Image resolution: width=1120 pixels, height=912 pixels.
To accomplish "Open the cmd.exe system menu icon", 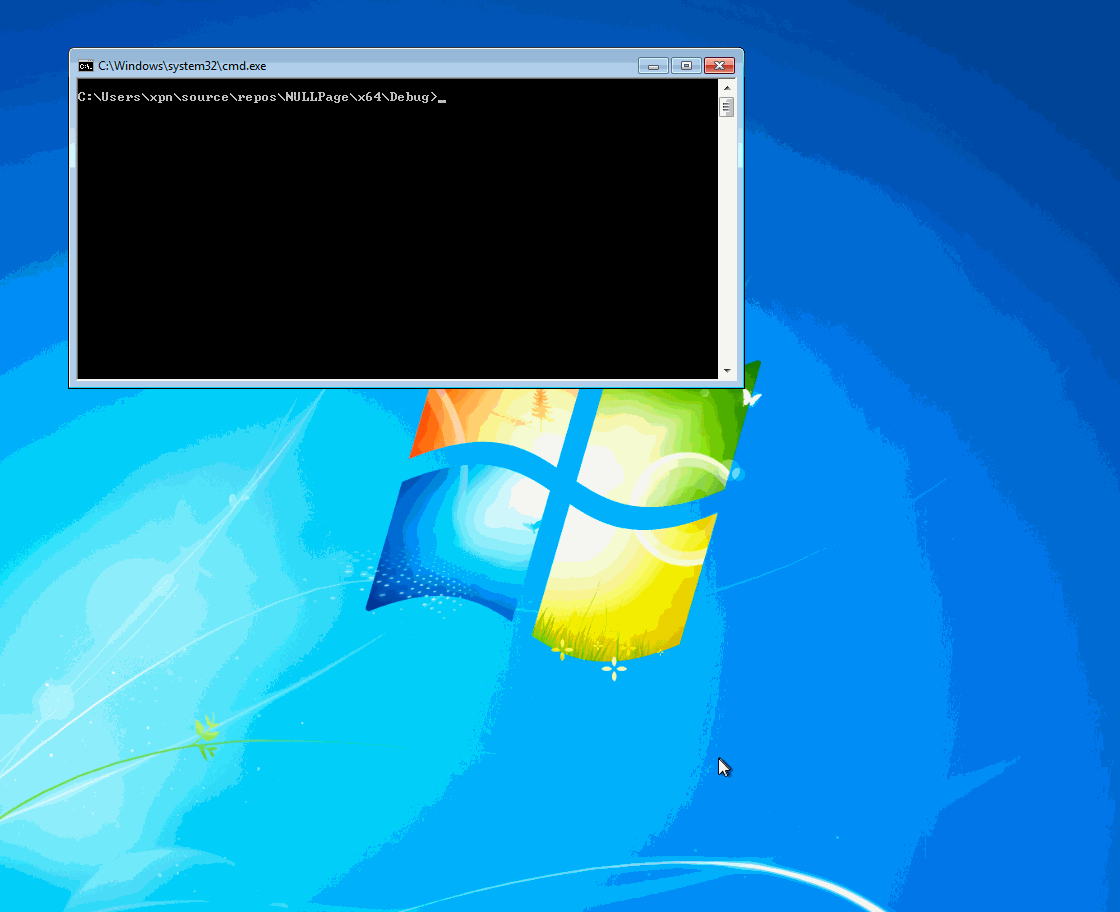I will 86,66.
